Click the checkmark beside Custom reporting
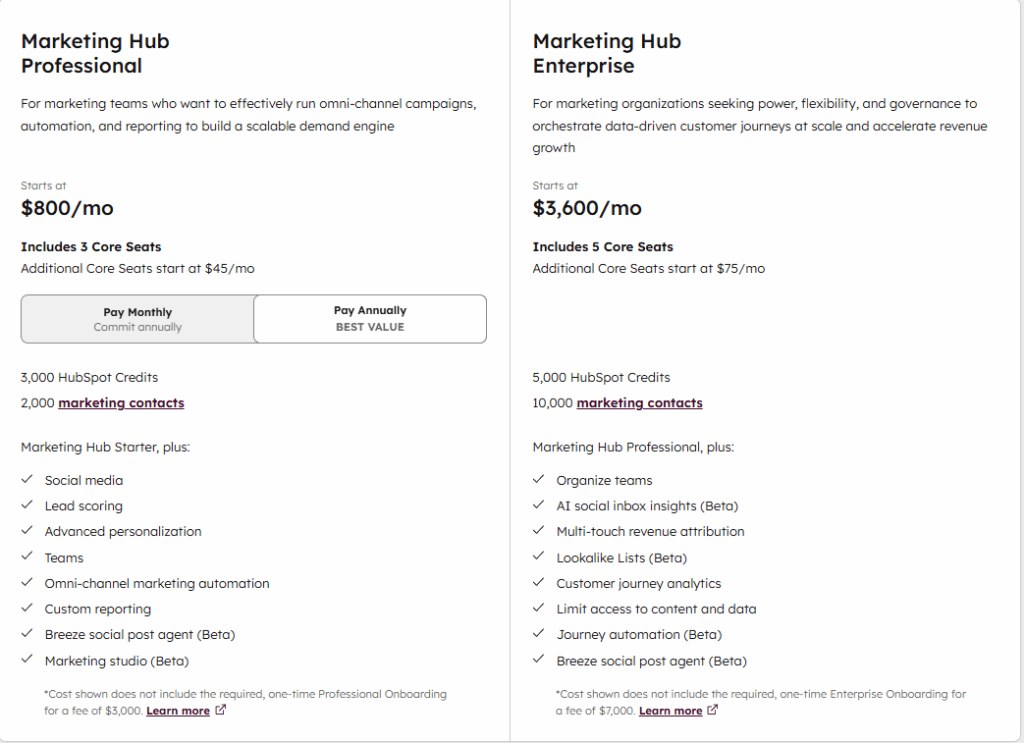The height and width of the screenshot is (743, 1024). (x=27, y=609)
